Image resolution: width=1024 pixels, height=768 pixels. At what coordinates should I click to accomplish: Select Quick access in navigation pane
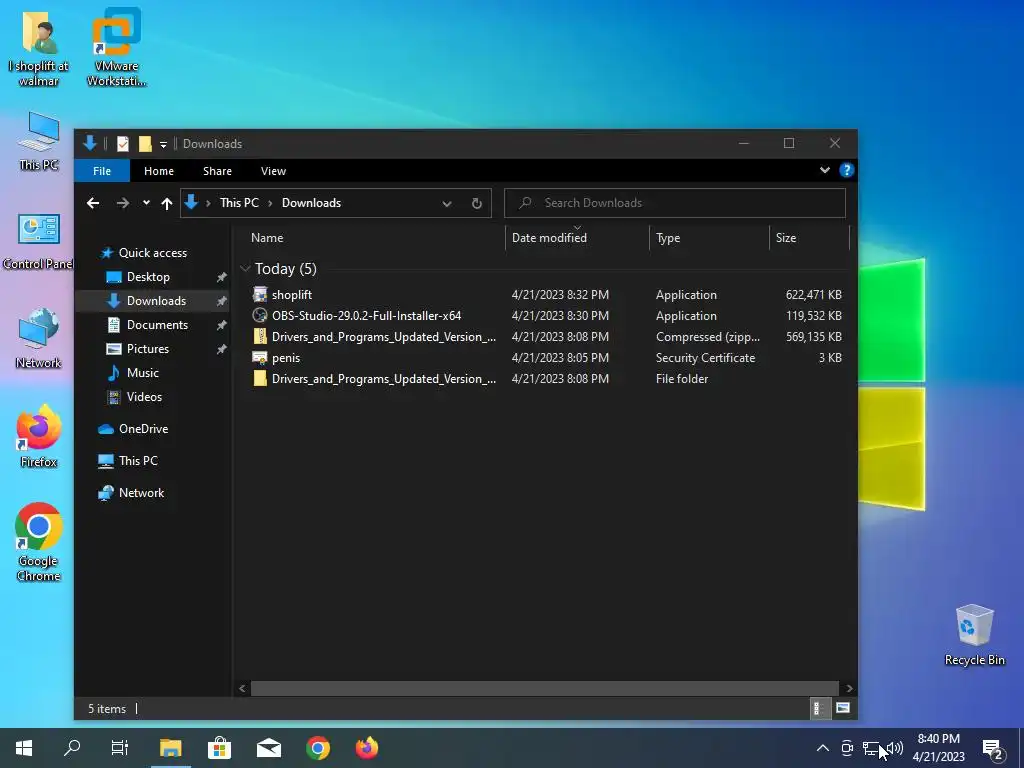point(153,253)
